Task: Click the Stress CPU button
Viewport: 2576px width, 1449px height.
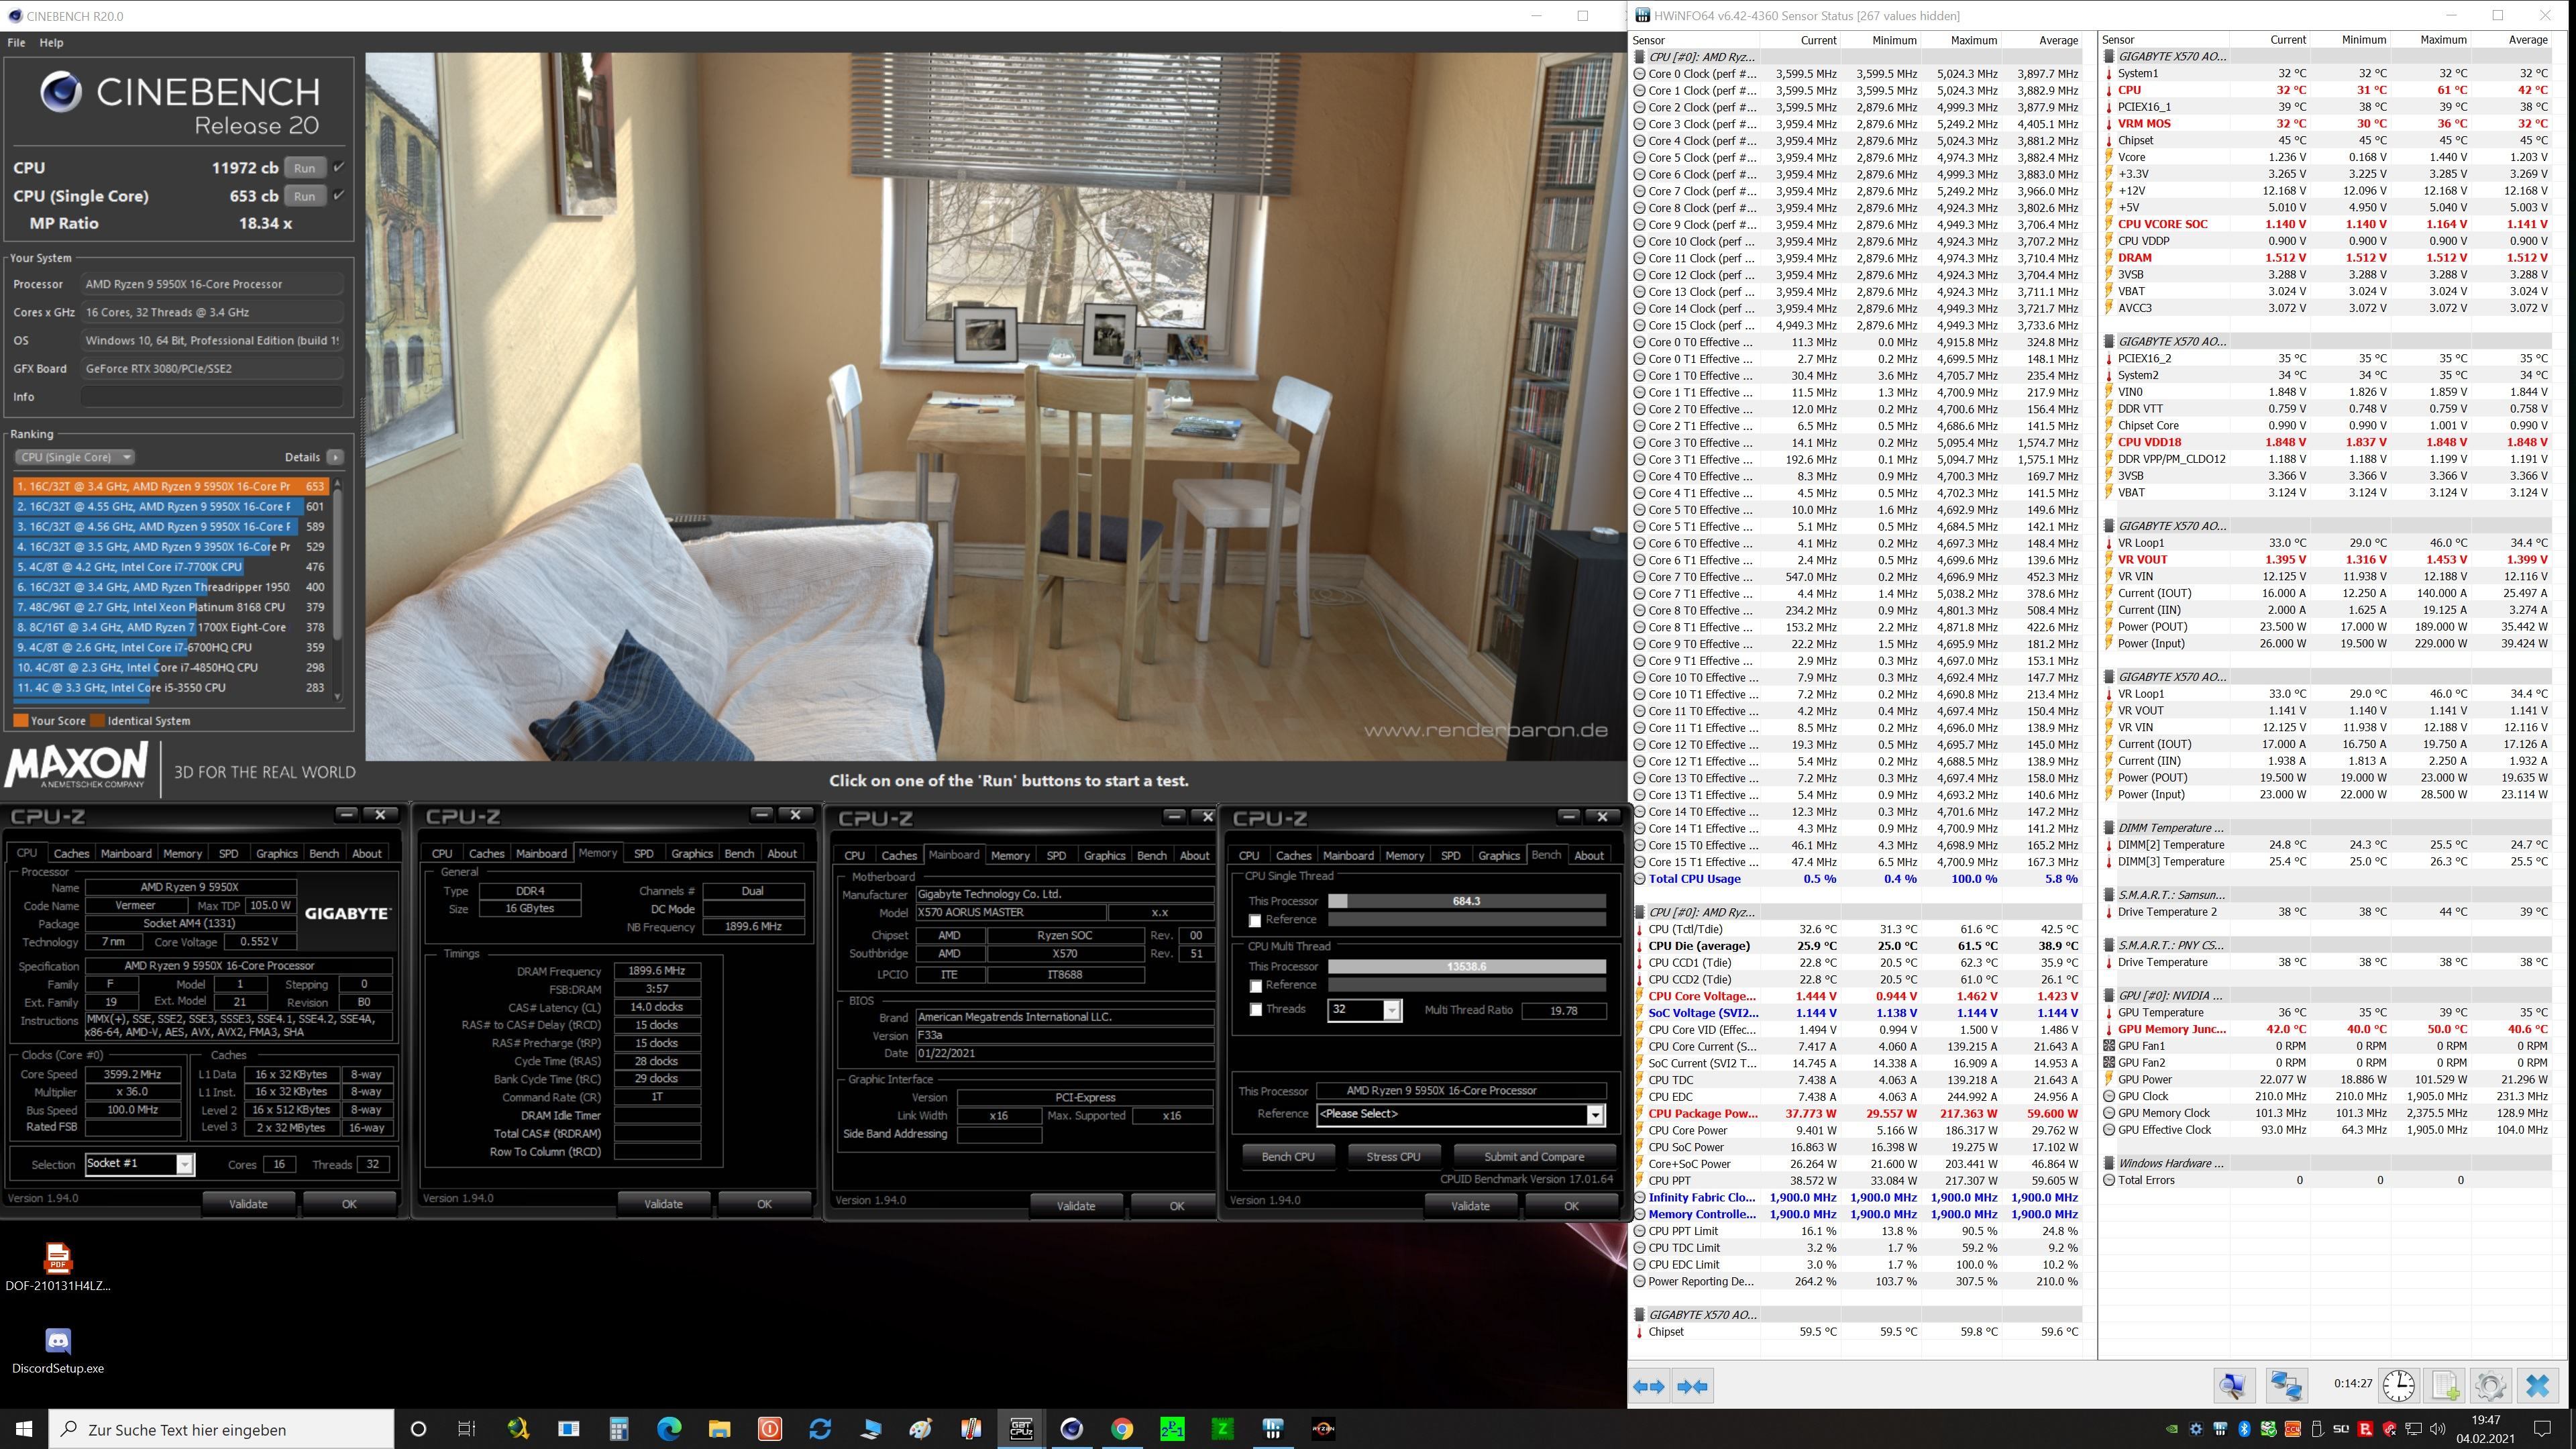Action: pos(1393,1157)
